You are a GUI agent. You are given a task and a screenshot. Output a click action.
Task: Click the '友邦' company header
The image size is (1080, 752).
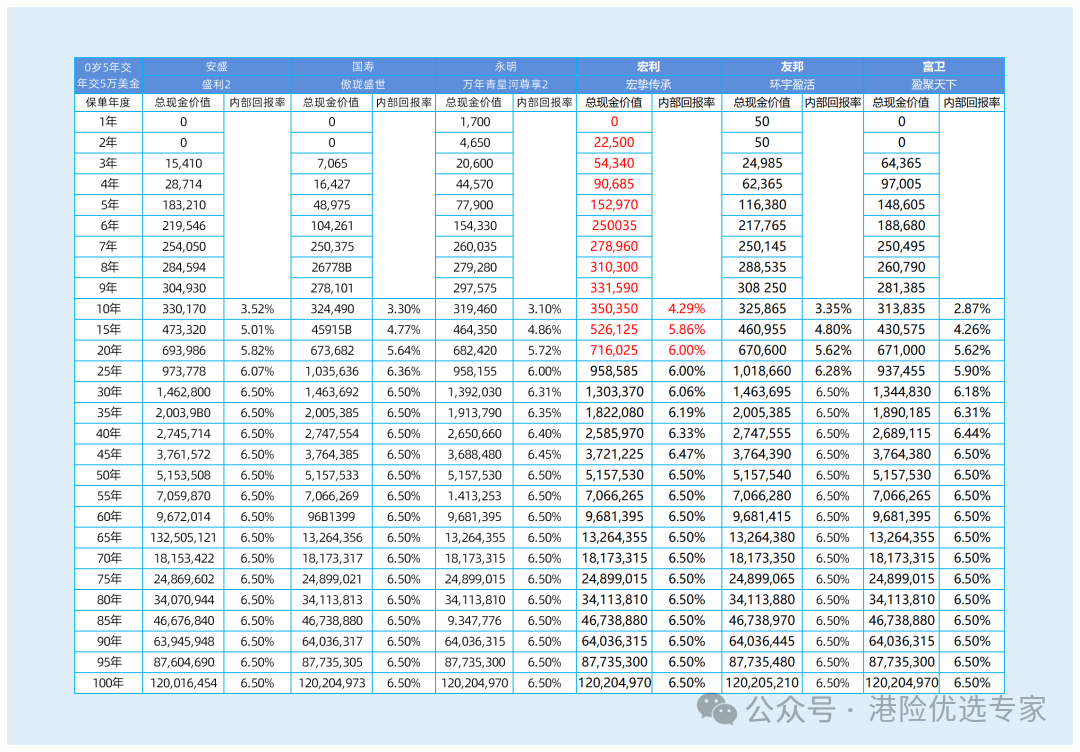point(792,67)
